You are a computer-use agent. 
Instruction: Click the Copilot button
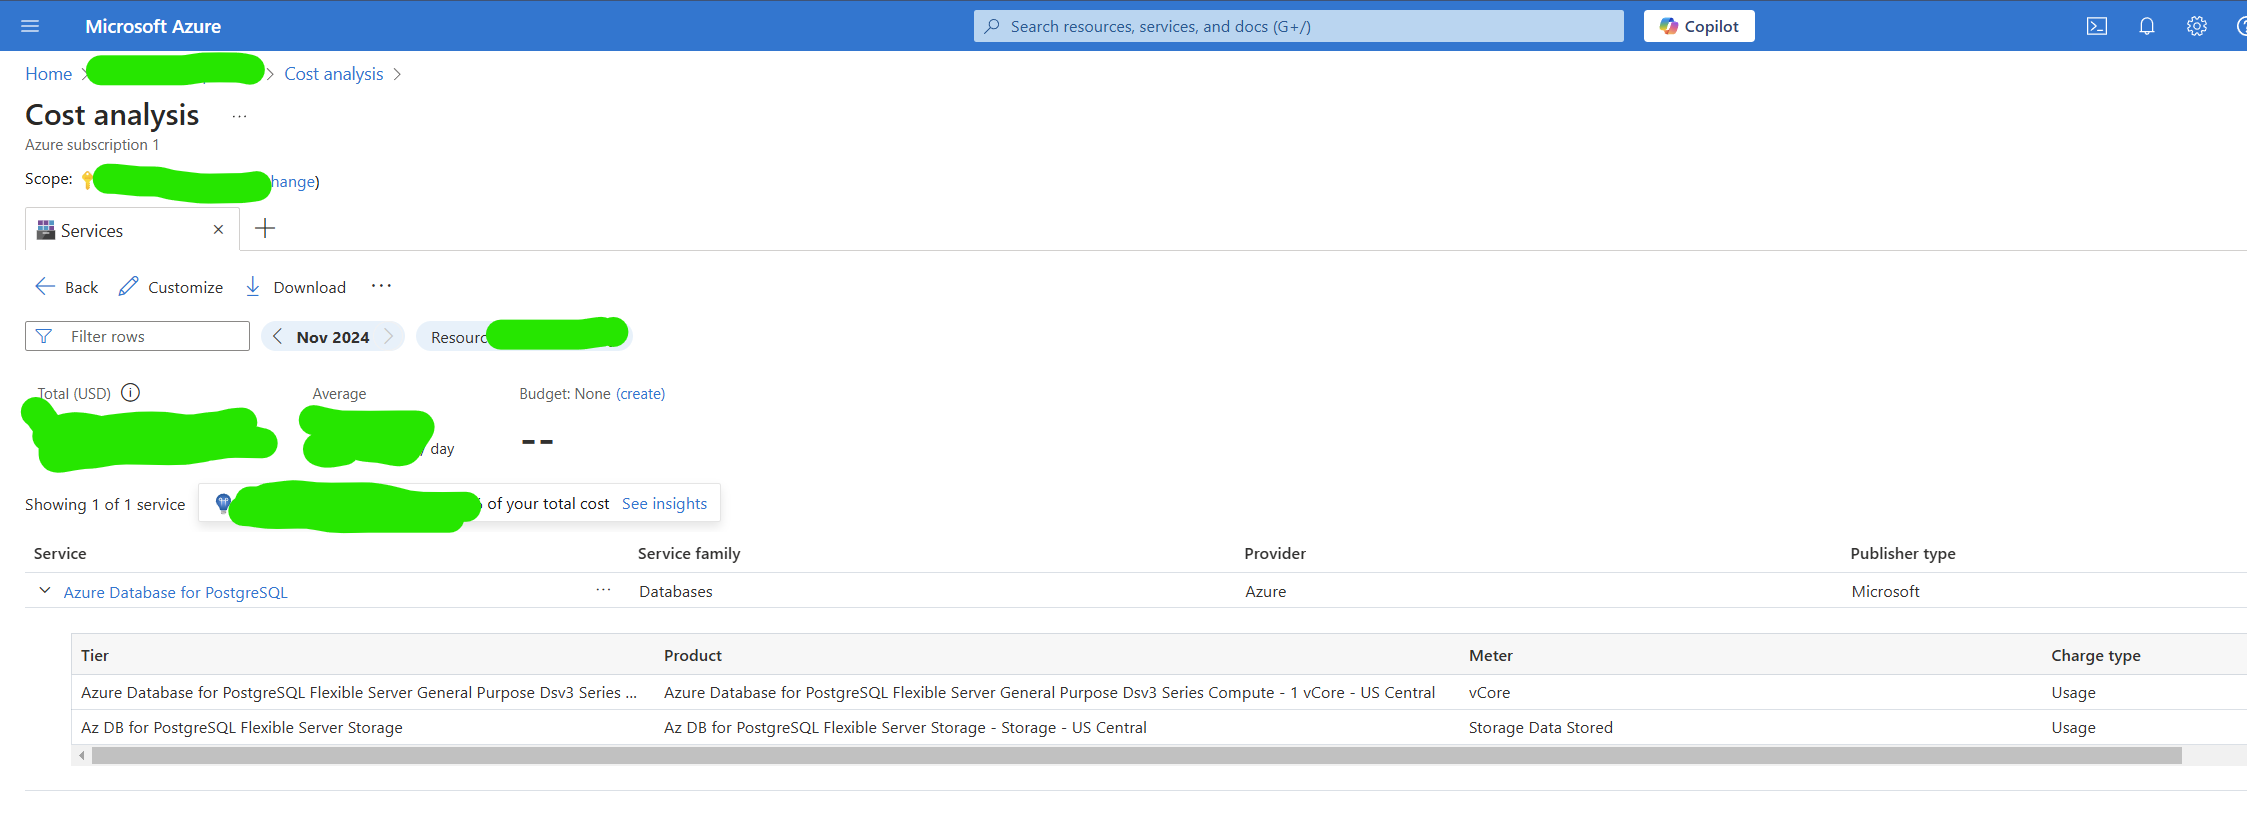click(x=1699, y=26)
